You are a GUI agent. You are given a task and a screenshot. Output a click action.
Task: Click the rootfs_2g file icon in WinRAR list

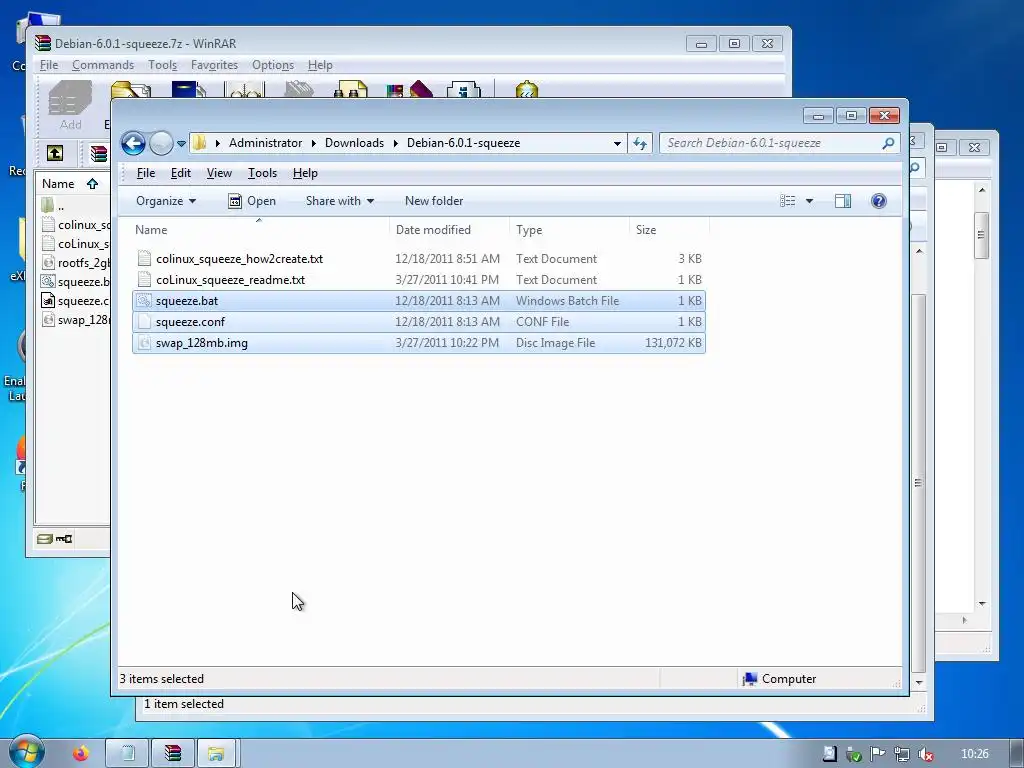click(48, 263)
